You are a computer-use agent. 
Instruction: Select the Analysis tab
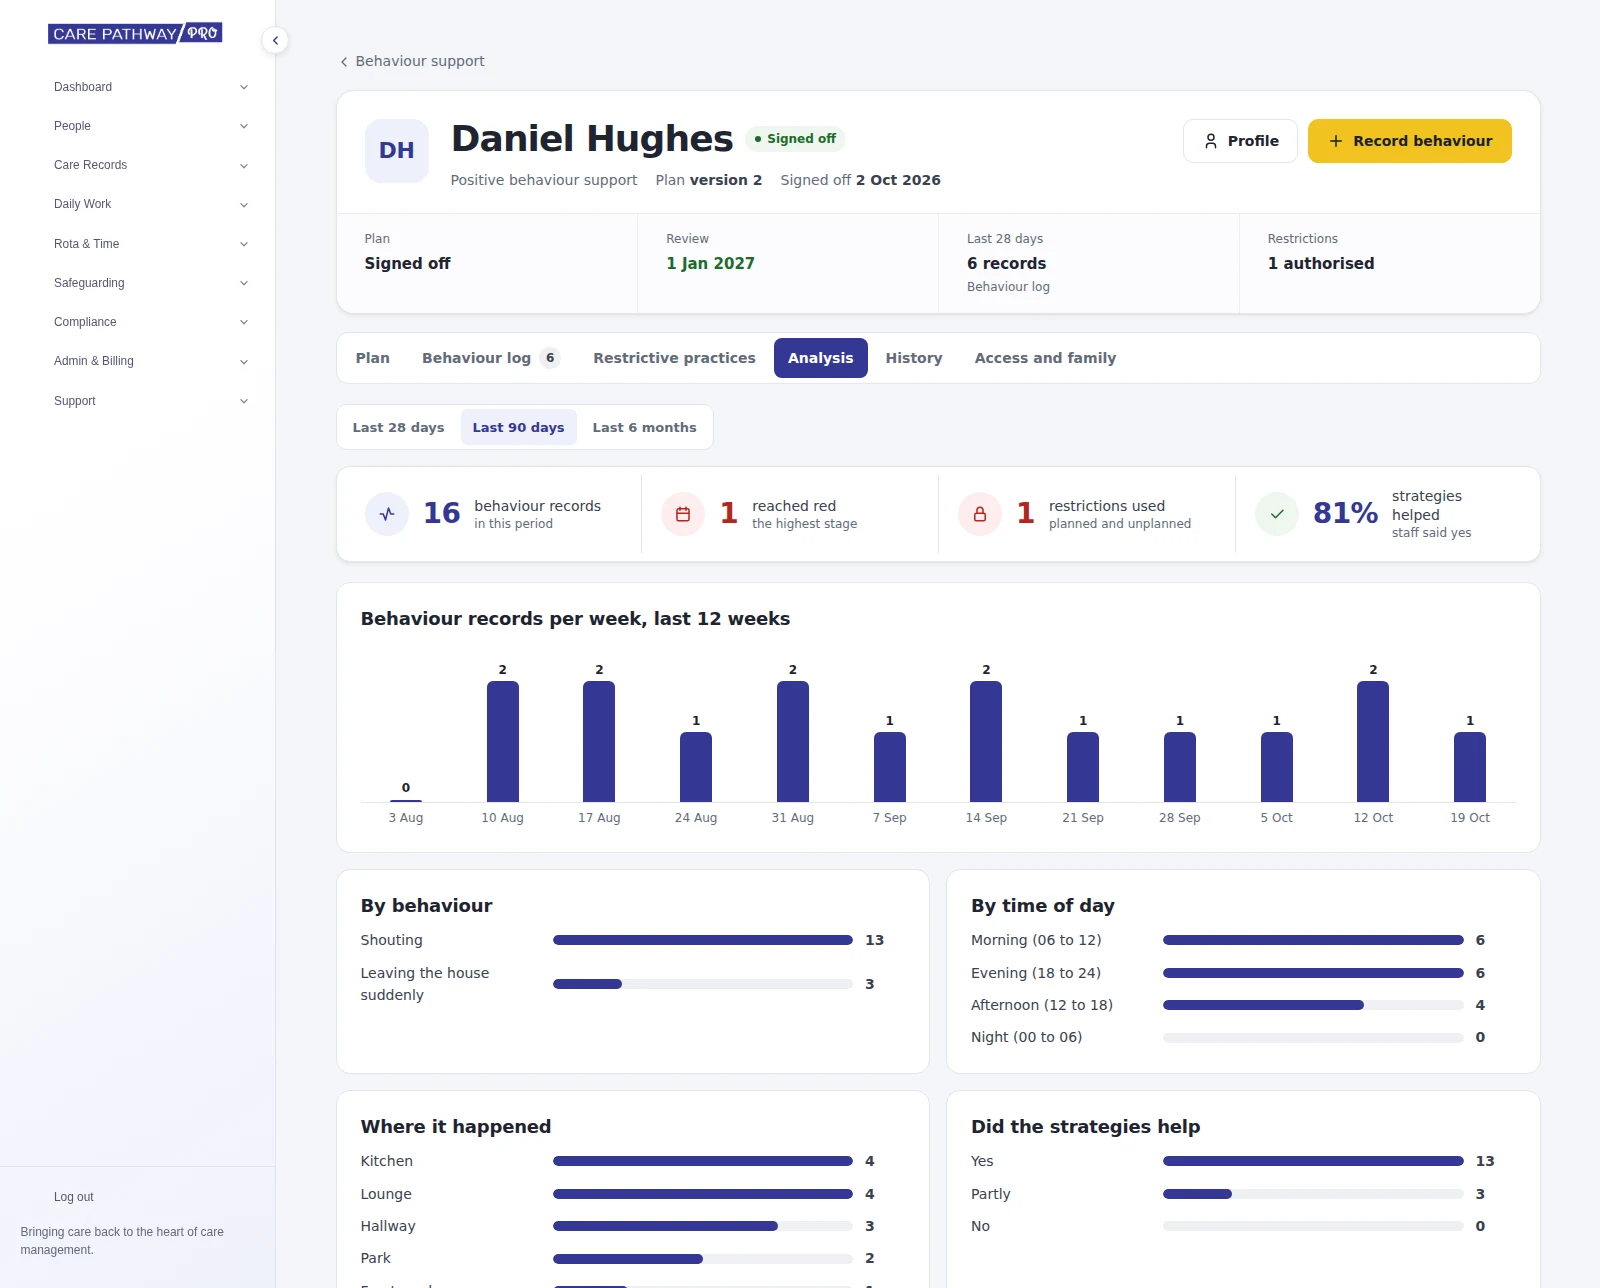[x=821, y=358]
